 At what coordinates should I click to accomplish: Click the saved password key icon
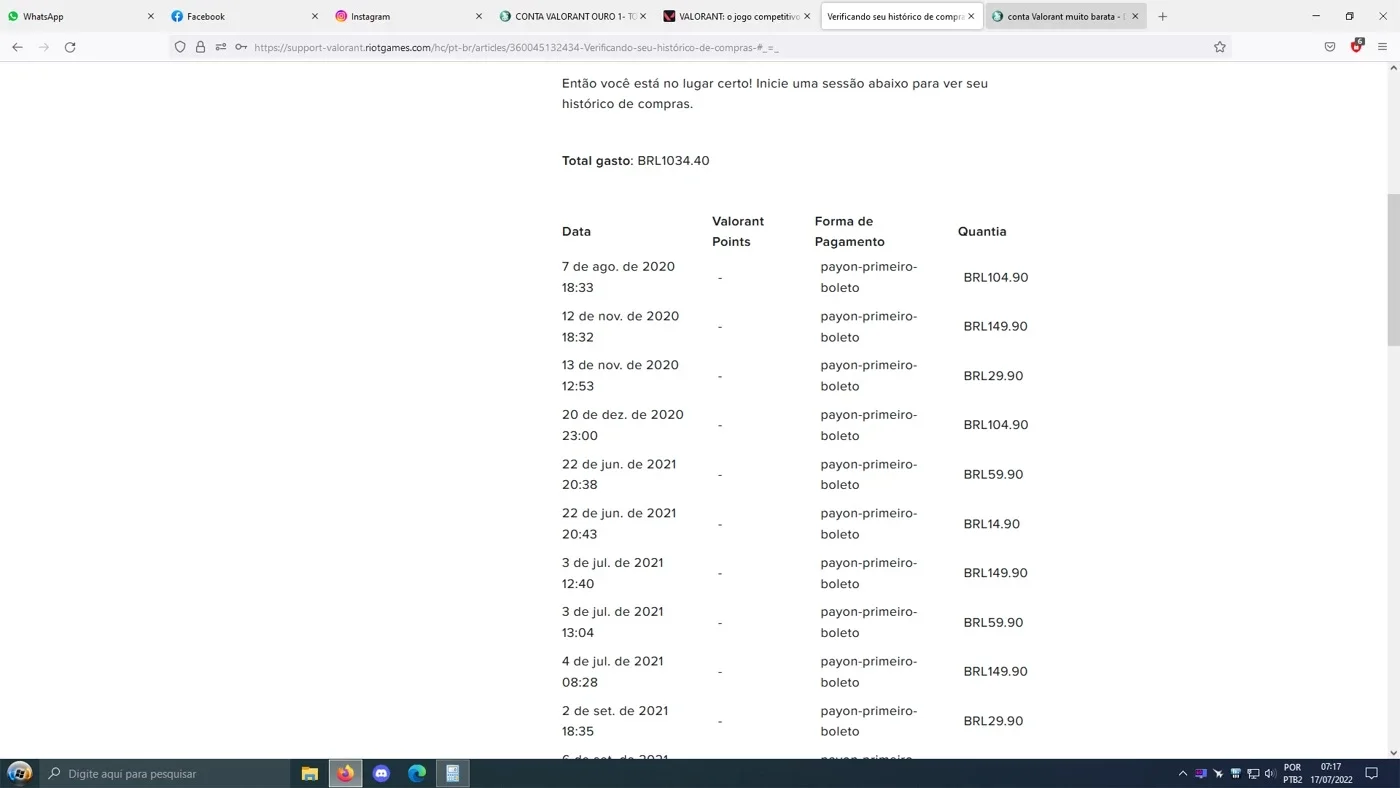tap(241, 47)
